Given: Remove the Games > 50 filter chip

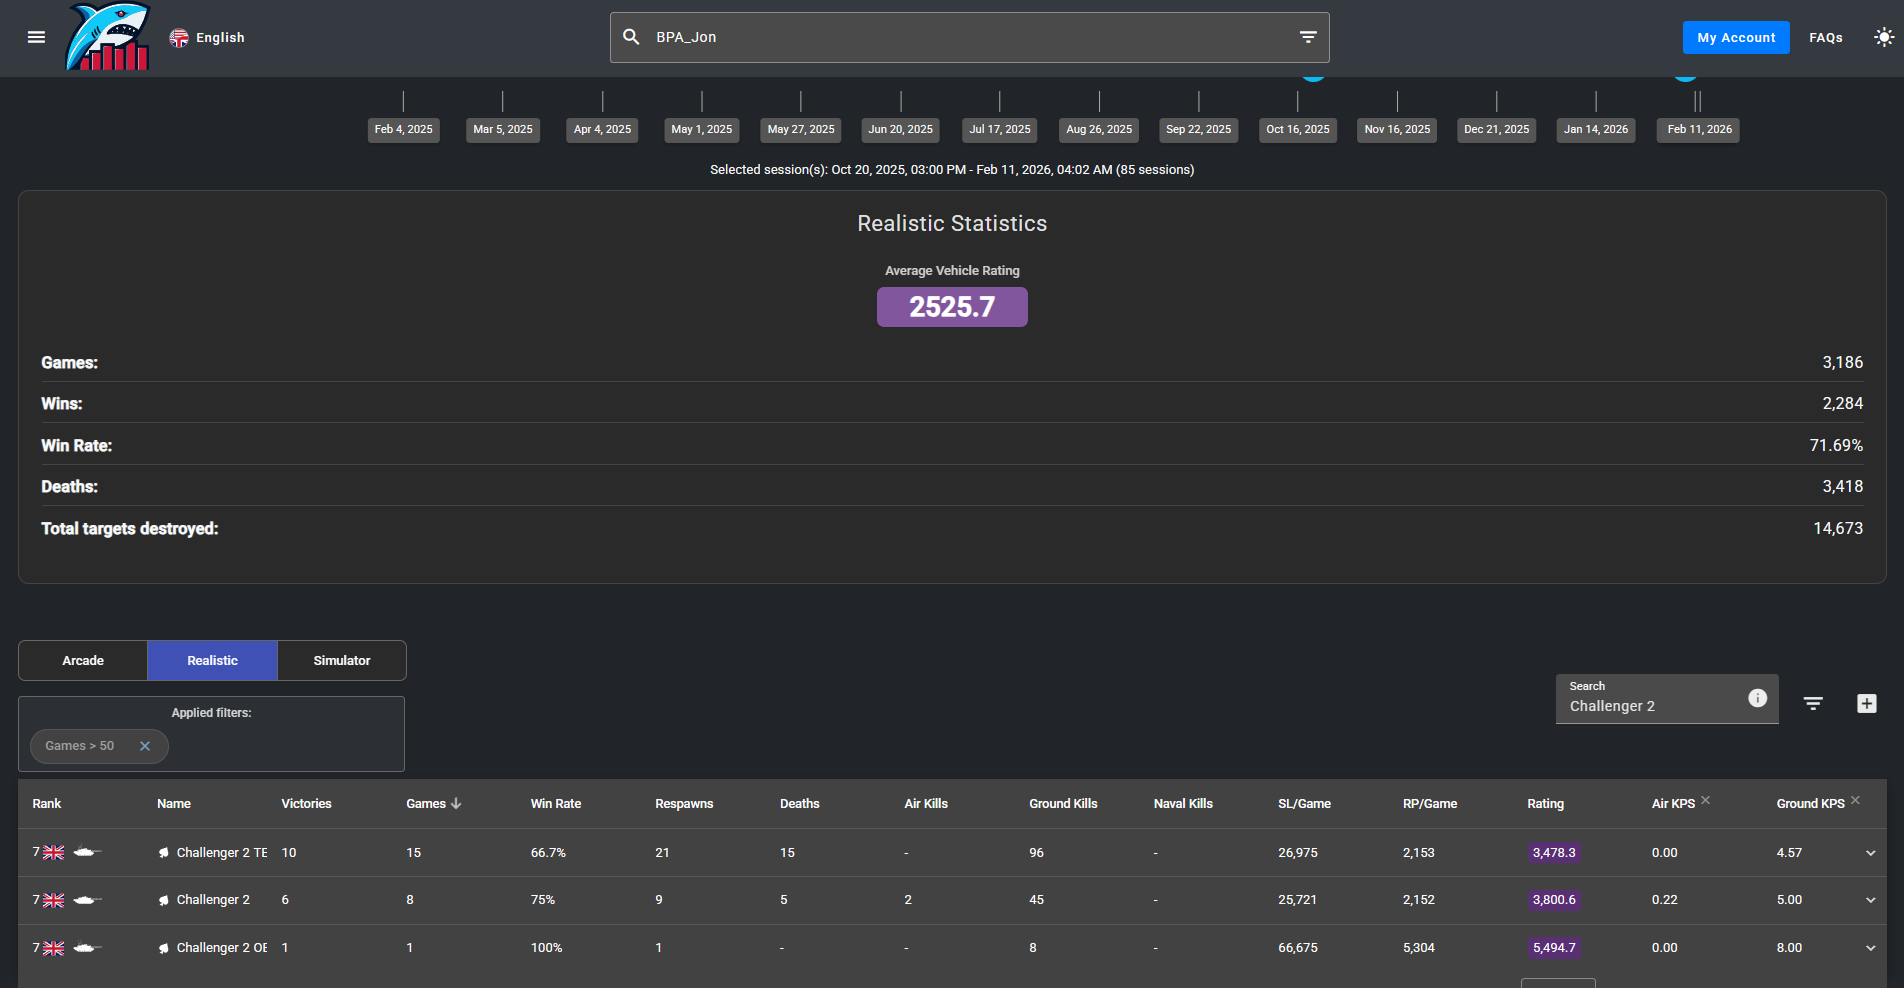Looking at the screenshot, I should click(x=145, y=746).
